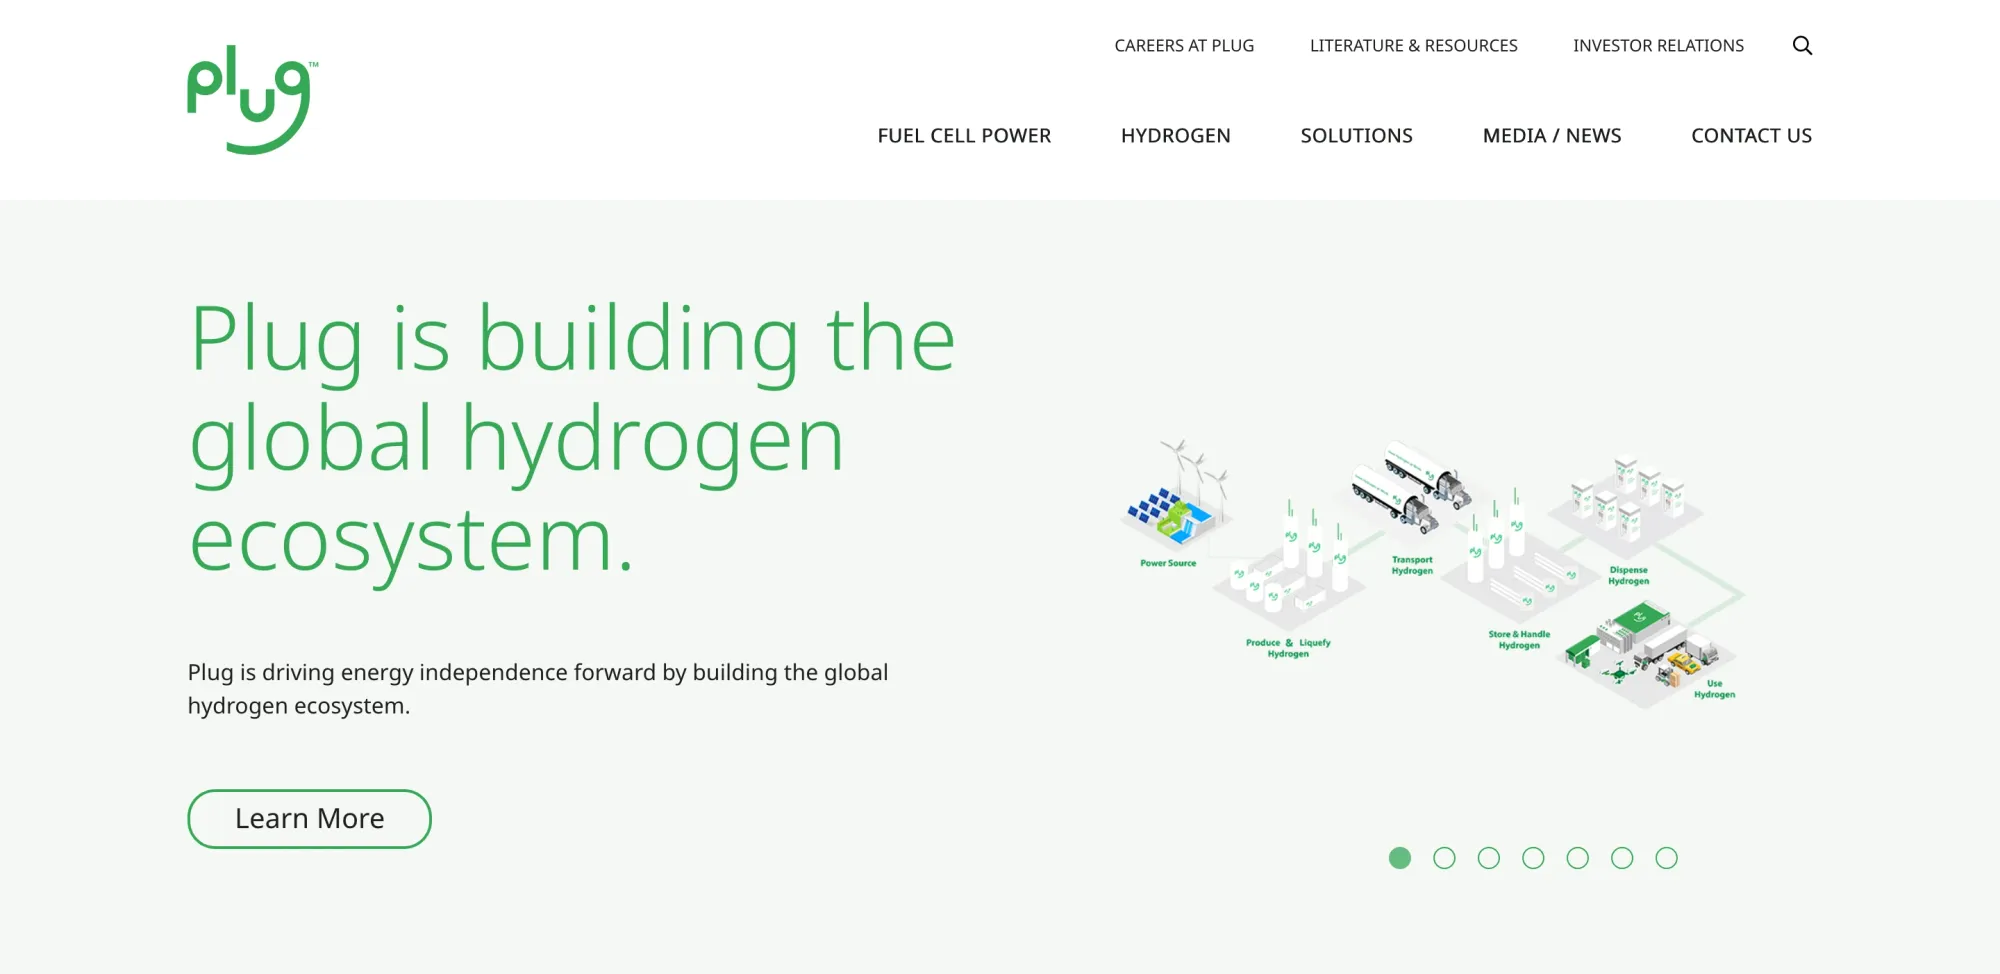Open the Solutions menu
The width and height of the screenshot is (2000, 974).
[1356, 136]
